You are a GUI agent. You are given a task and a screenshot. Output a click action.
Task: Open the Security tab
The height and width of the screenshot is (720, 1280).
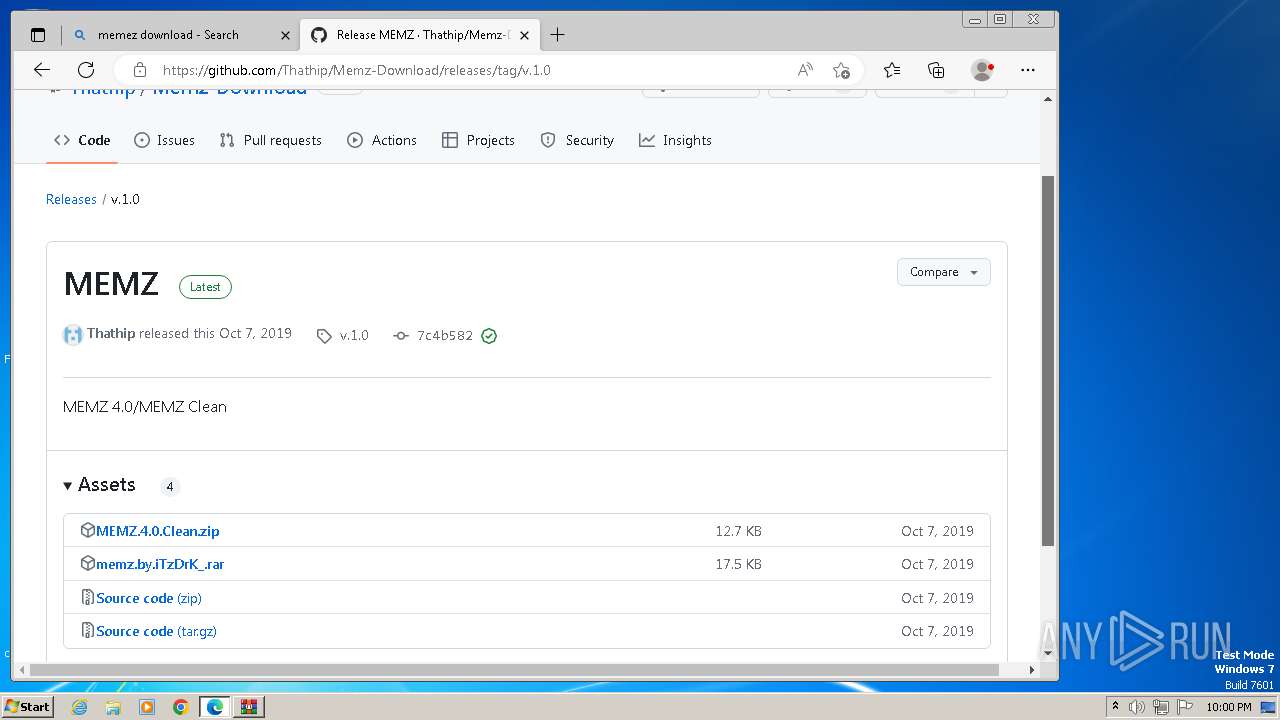[577, 140]
